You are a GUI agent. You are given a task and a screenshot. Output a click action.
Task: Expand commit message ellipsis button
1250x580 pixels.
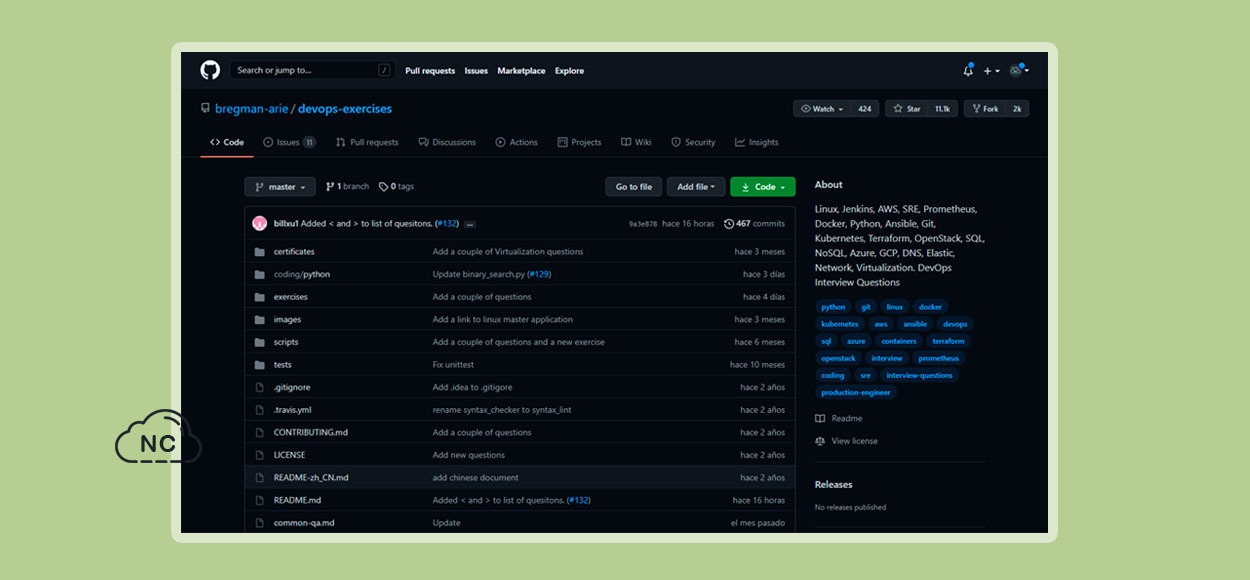(x=470, y=224)
